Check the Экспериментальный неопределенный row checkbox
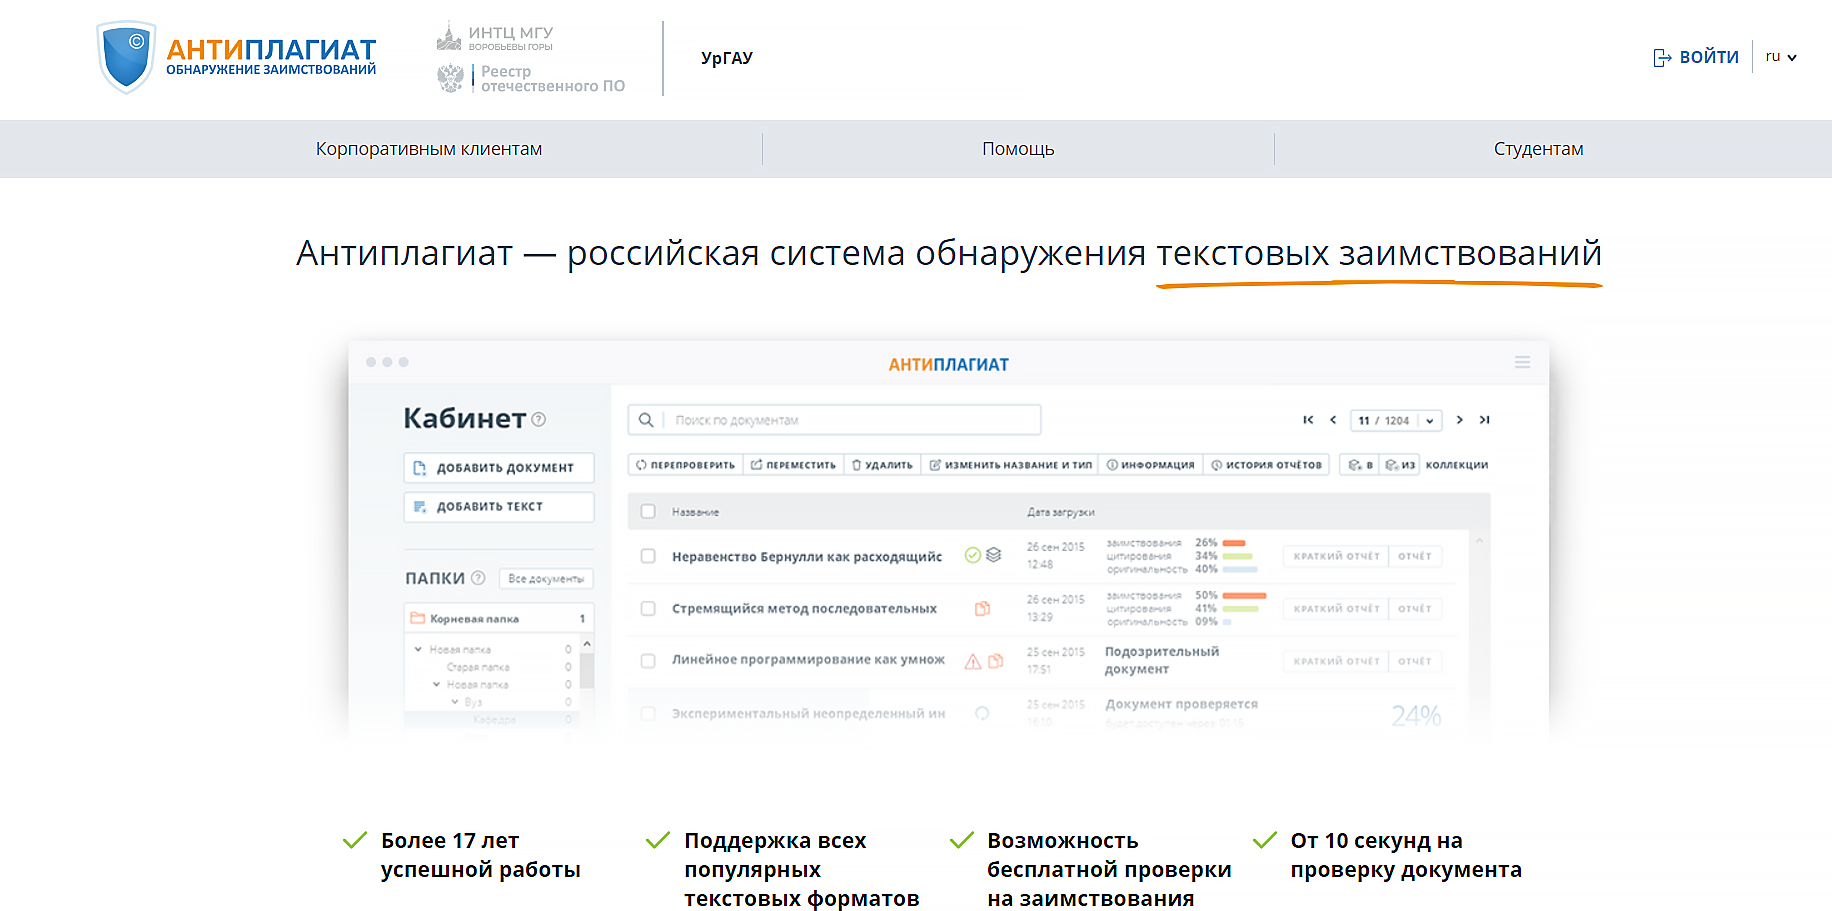1832x911 pixels. (x=648, y=714)
